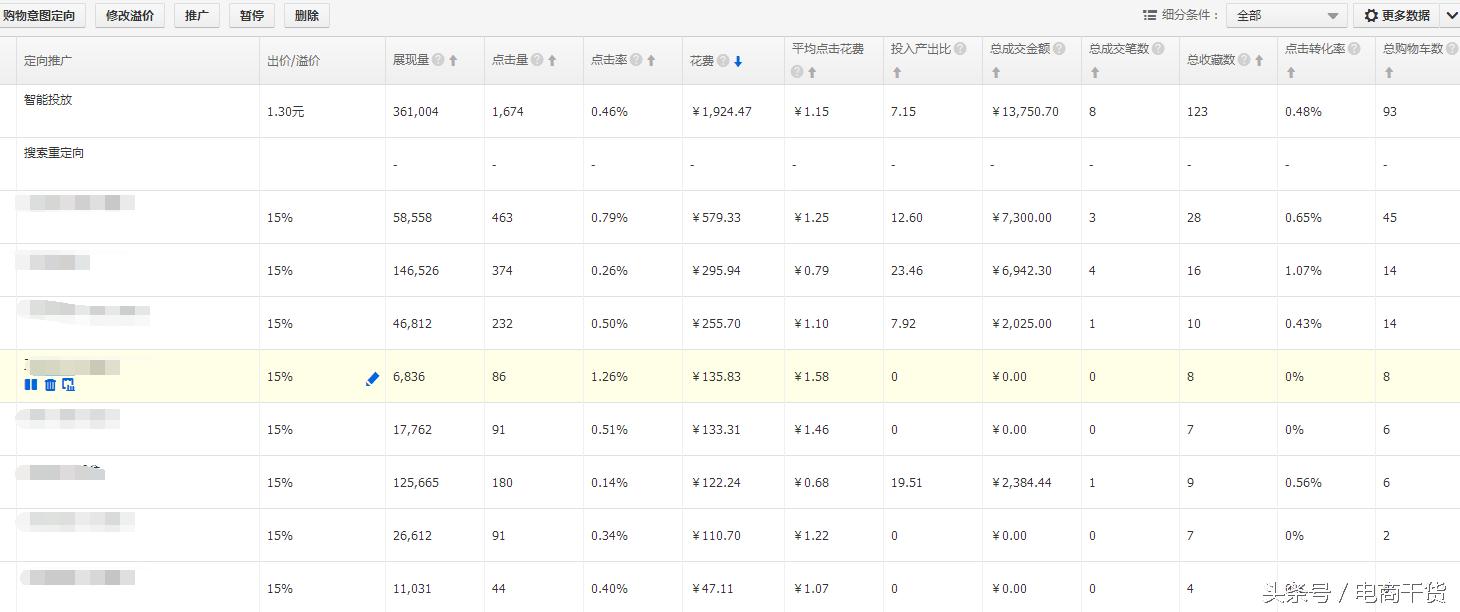Open help tooltip for 点击转化率 column

(1354, 48)
